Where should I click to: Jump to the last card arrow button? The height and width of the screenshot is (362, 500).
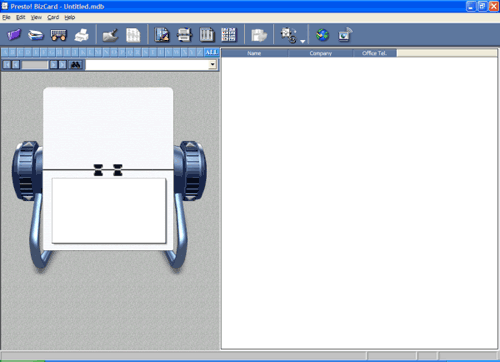(x=62, y=64)
